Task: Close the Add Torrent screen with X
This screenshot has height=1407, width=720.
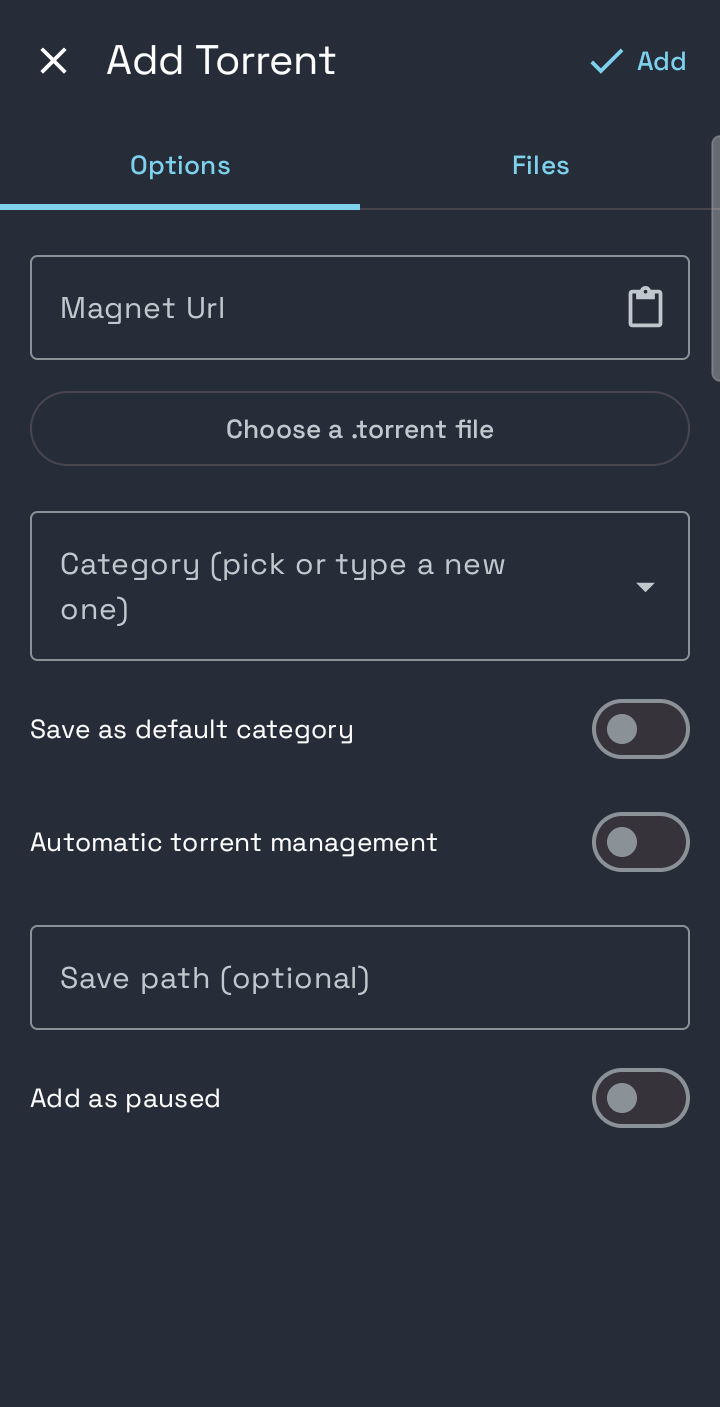Action: tap(53, 61)
